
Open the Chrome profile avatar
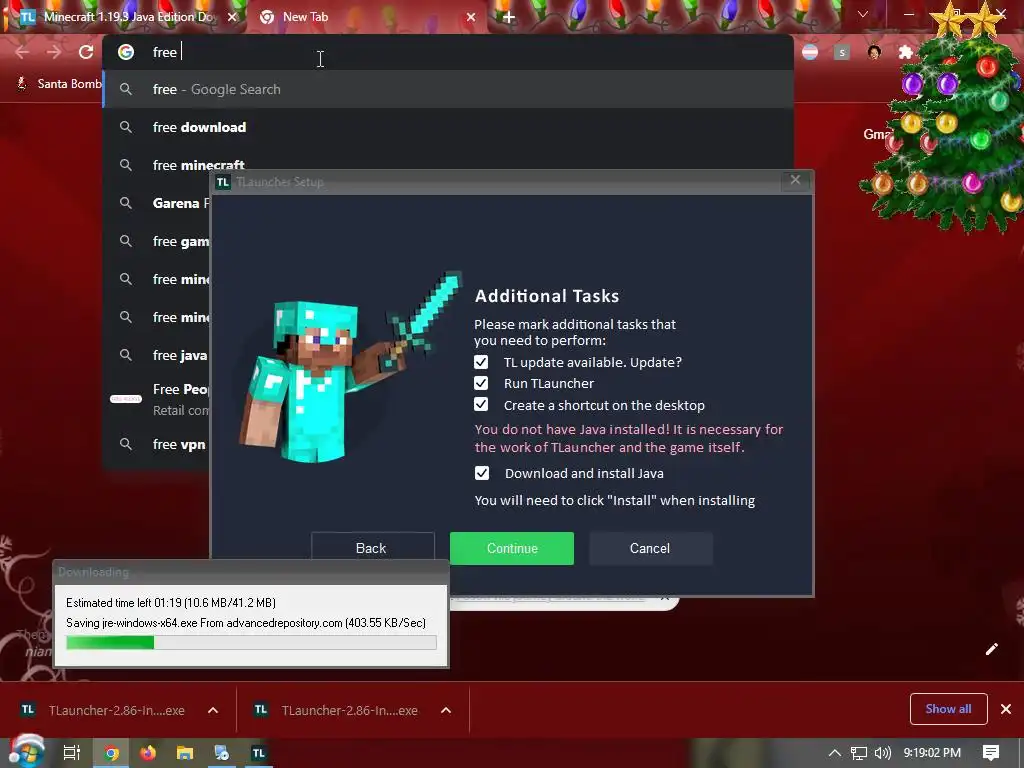point(874,52)
